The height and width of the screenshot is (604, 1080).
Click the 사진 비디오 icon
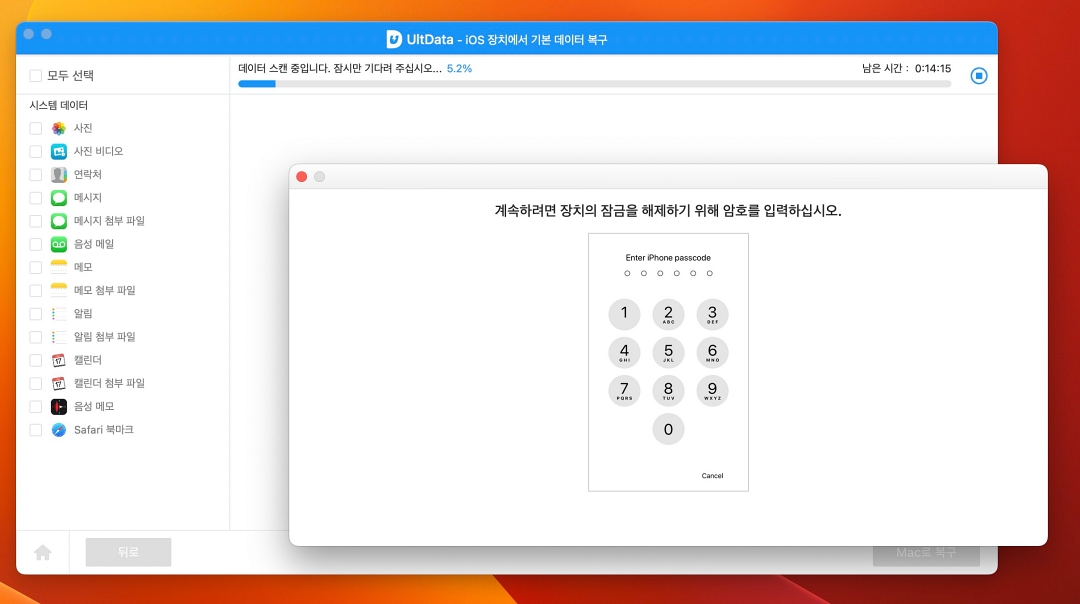(59, 152)
